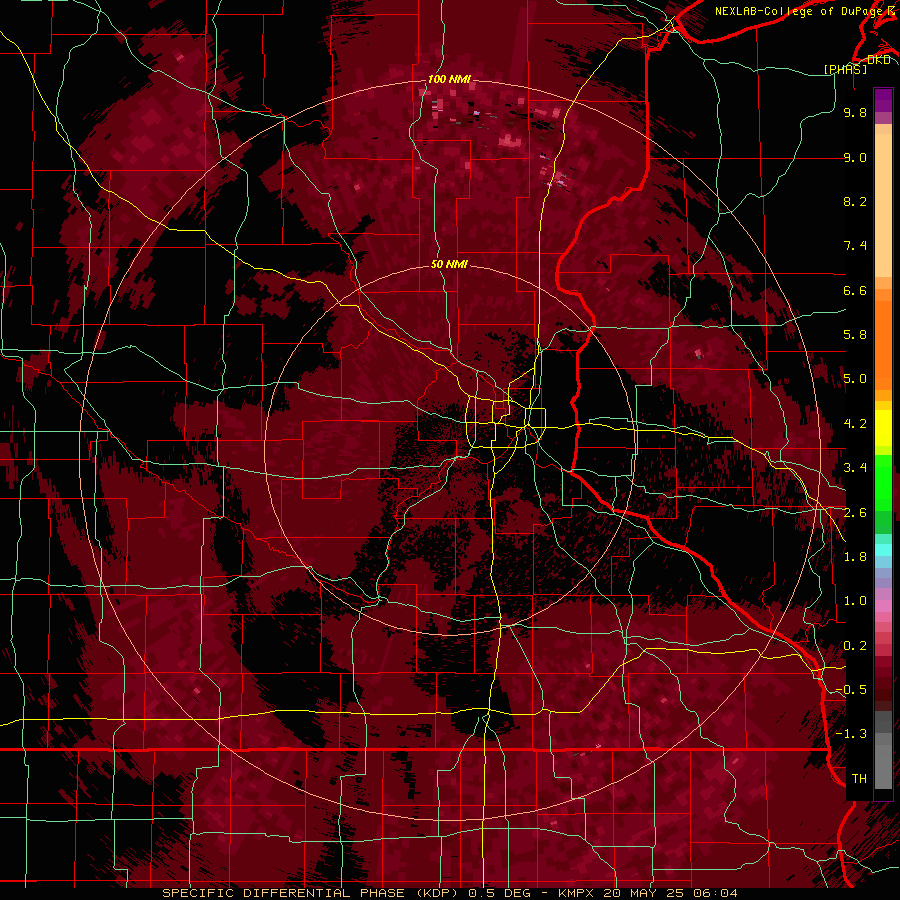Click the 1.0 value on the color scale
The height and width of the screenshot is (900, 900).
click(855, 601)
